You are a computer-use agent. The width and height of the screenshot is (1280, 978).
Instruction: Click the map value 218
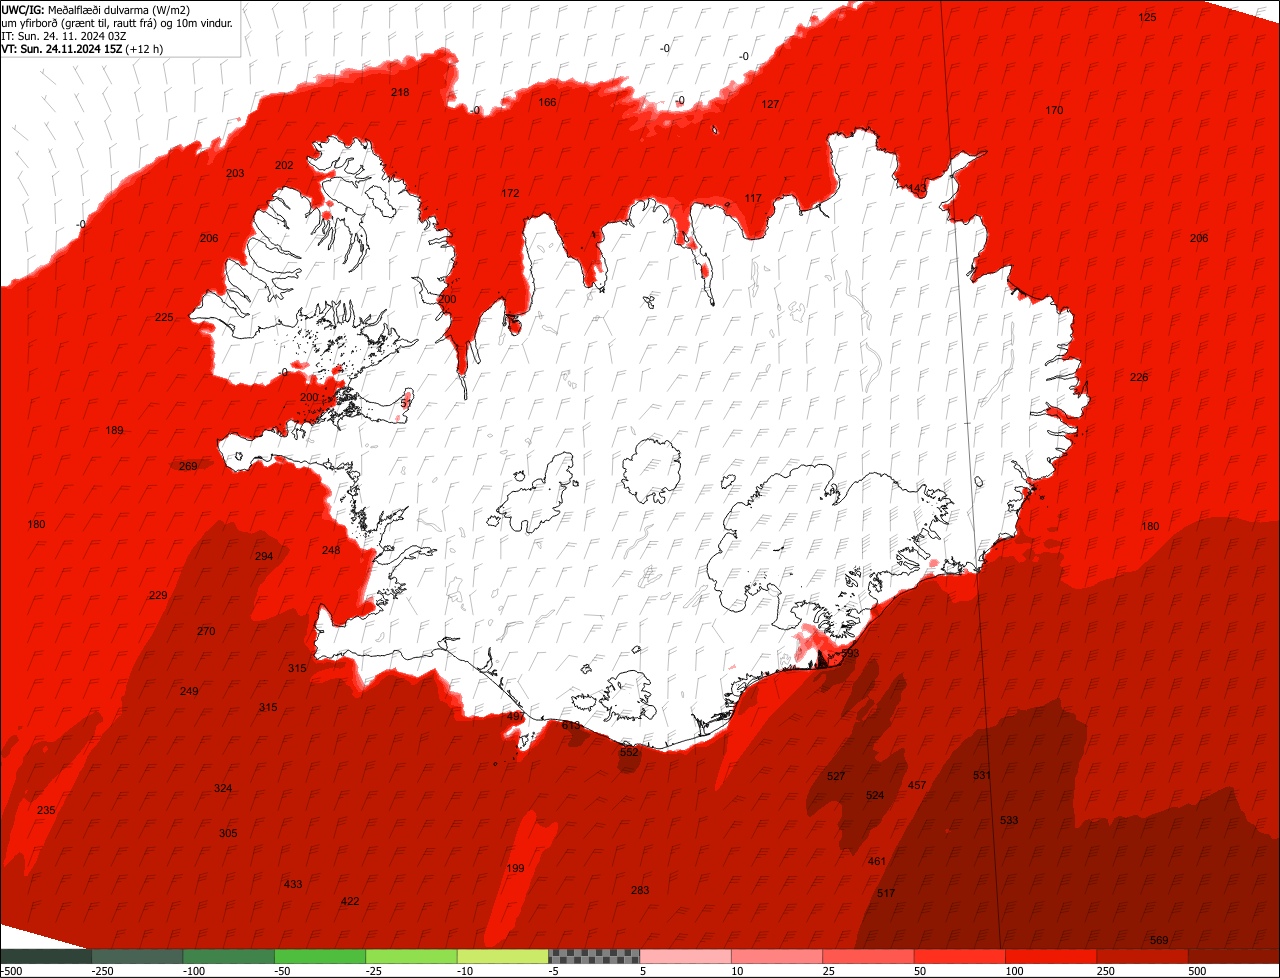(400, 92)
